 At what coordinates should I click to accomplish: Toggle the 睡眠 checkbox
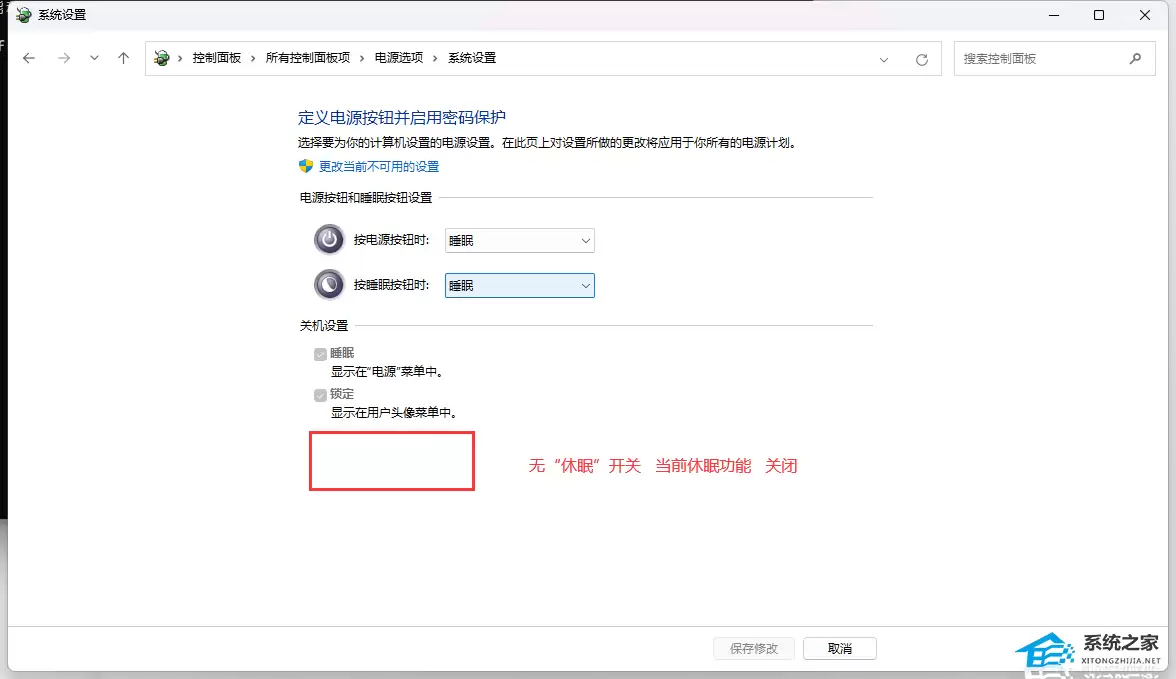tap(321, 354)
